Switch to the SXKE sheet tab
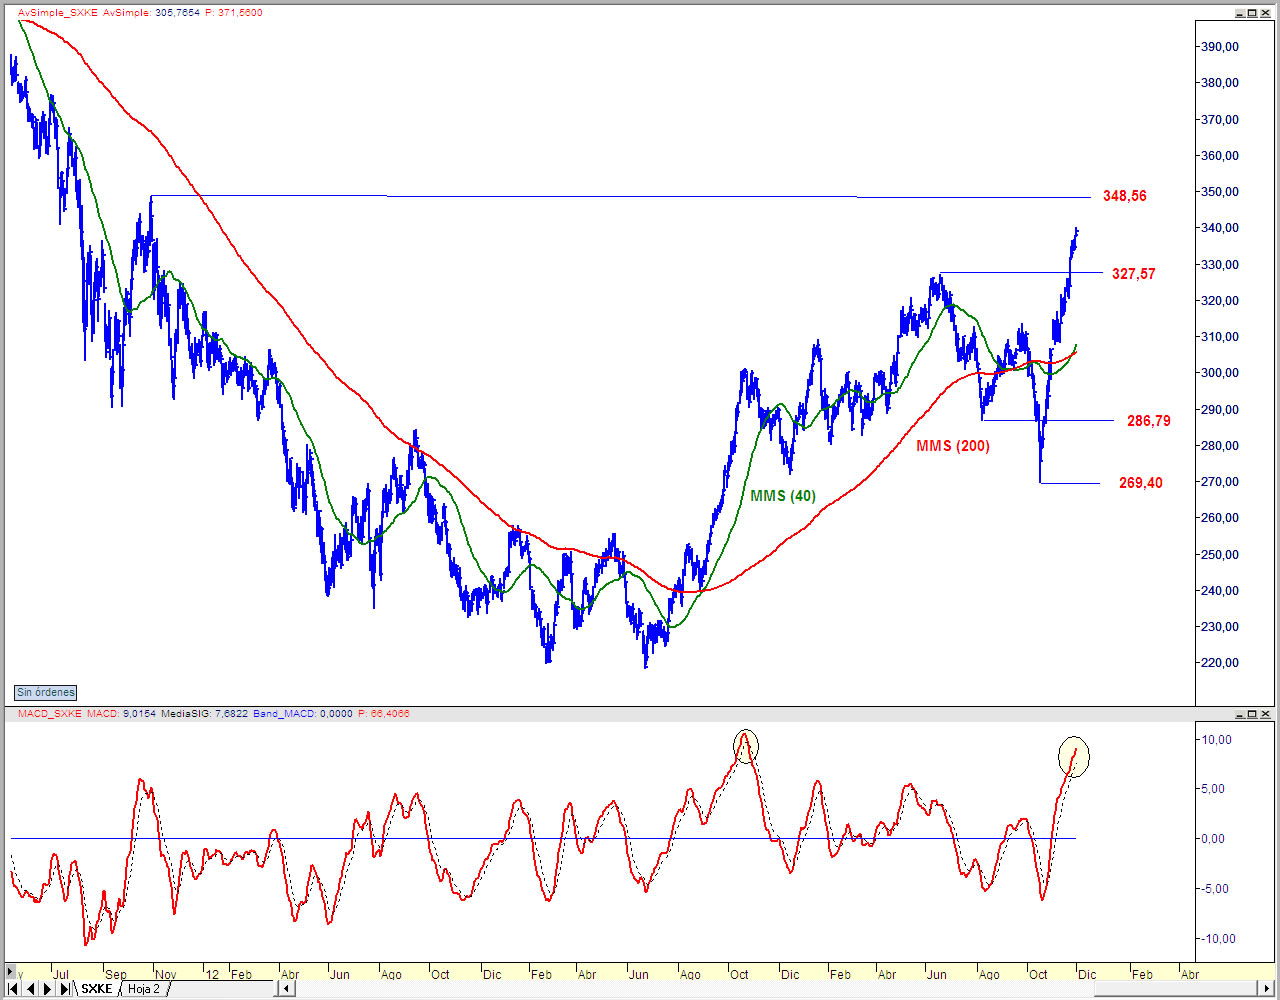This screenshot has width=1280, height=1000. click(x=97, y=989)
